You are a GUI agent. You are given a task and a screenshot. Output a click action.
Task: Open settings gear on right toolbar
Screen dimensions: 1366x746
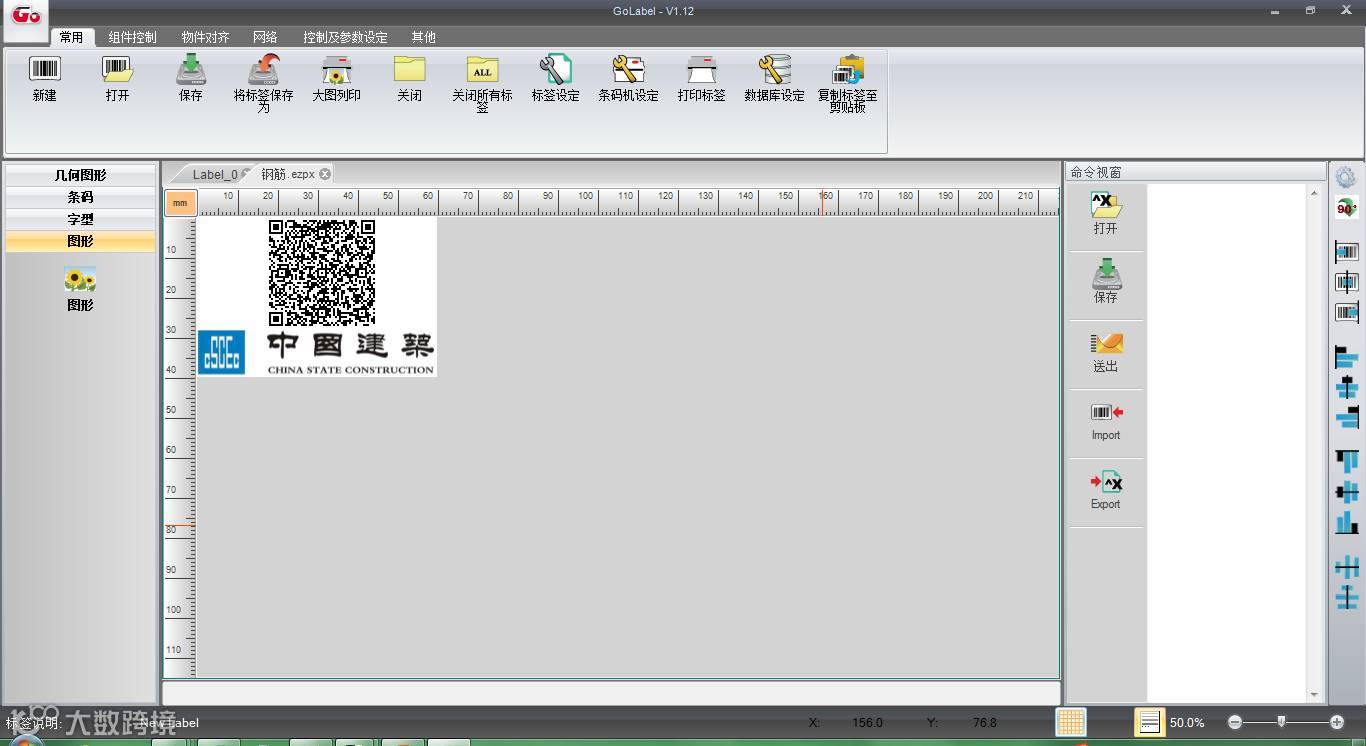click(x=1346, y=177)
